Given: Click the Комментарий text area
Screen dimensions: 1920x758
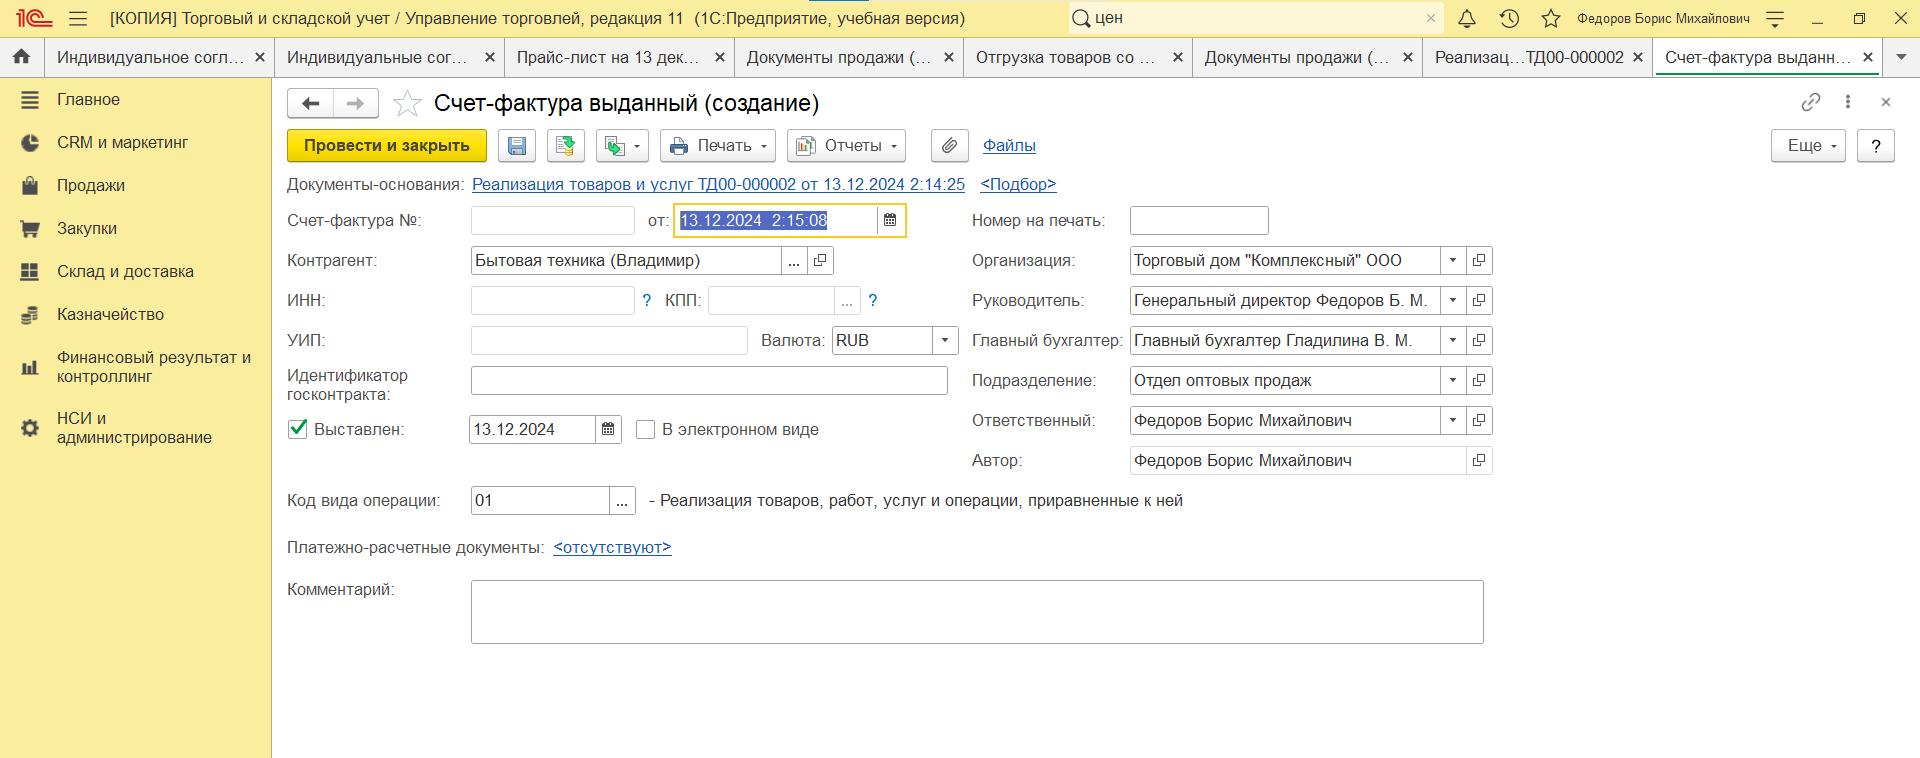Looking at the screenshot, I should 977,612.
